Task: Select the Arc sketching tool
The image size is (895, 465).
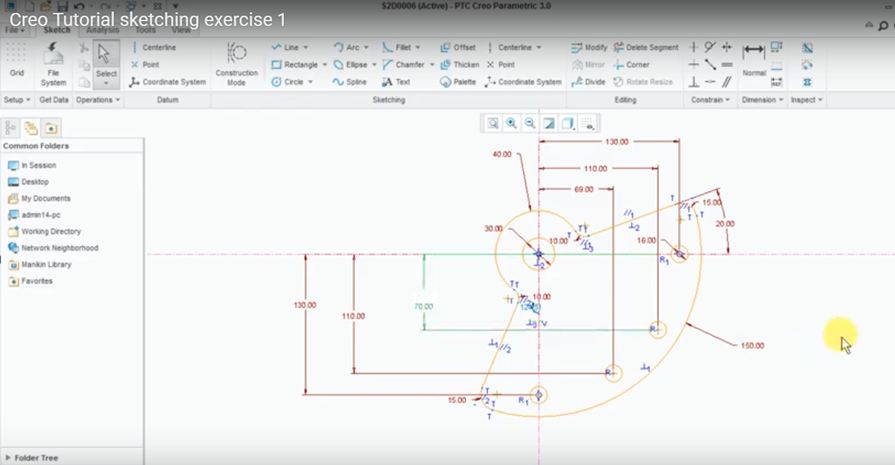Action: point(346,47)
